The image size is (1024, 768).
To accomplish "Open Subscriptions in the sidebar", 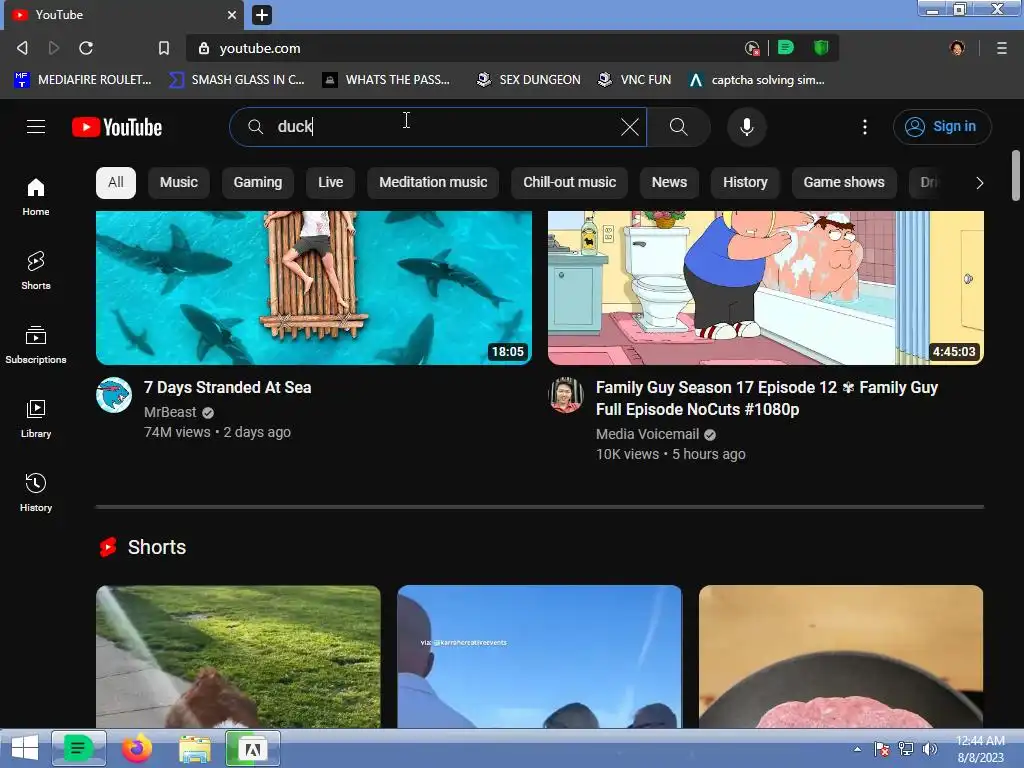I will click(36, 345).
